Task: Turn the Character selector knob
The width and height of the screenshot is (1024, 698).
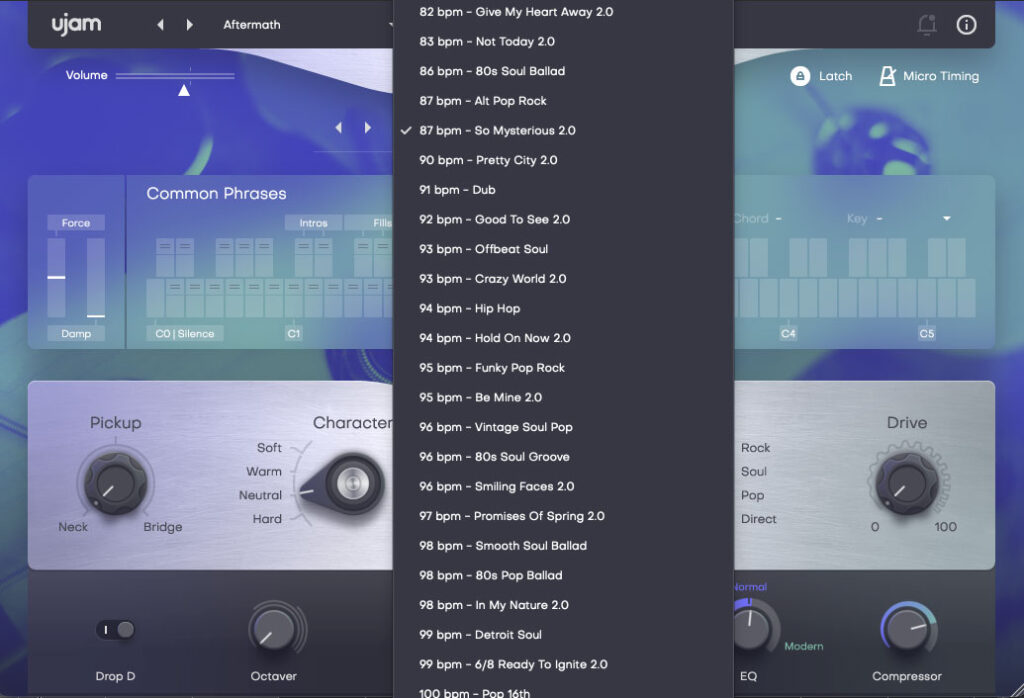Action: tap(351, 484)
